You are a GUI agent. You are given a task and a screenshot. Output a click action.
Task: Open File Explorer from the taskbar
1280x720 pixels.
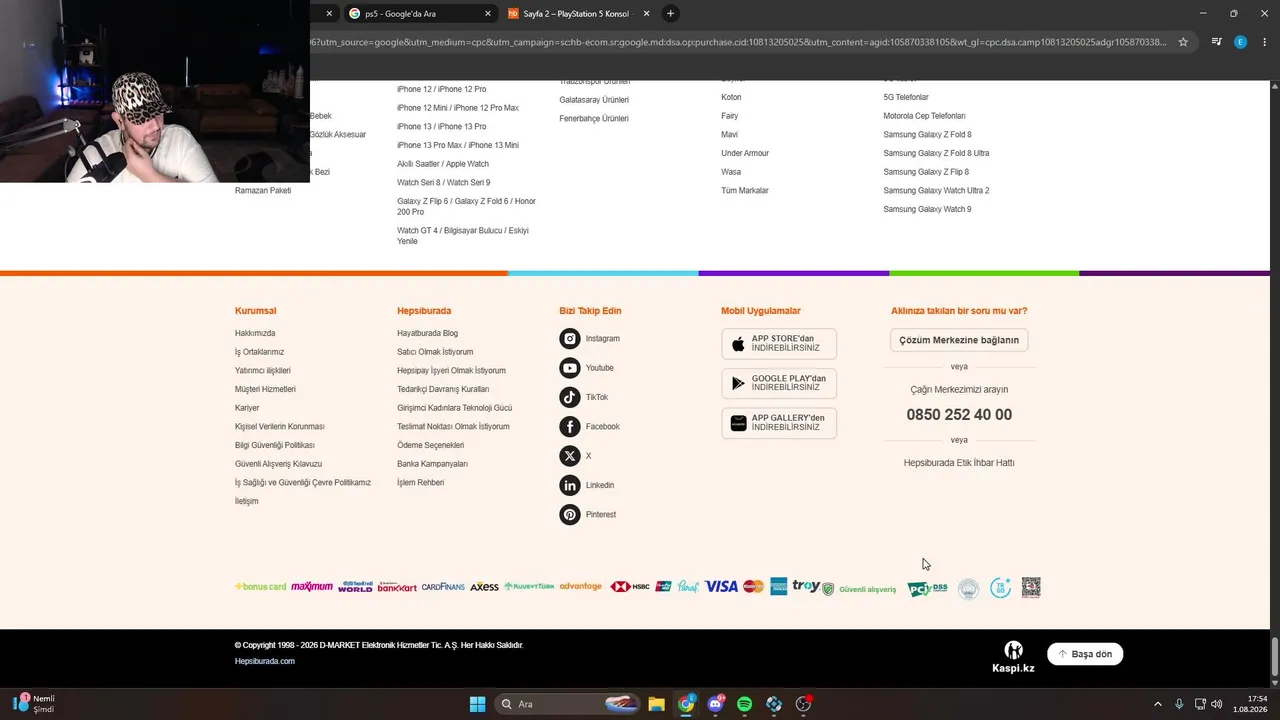point(656,704)
